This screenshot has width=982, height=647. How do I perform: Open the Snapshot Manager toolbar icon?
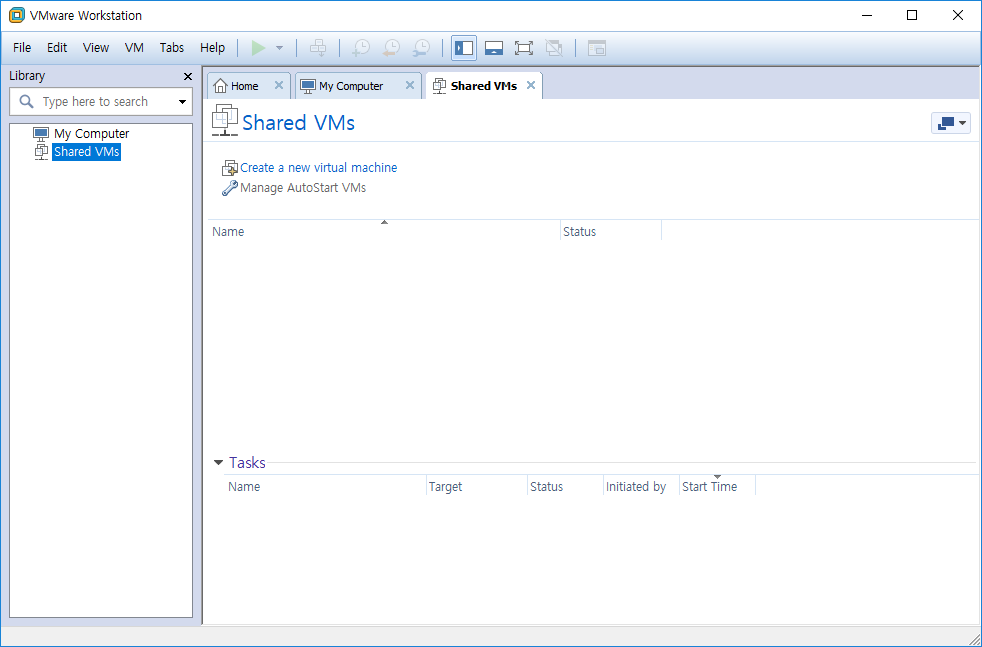click(422, 48)
